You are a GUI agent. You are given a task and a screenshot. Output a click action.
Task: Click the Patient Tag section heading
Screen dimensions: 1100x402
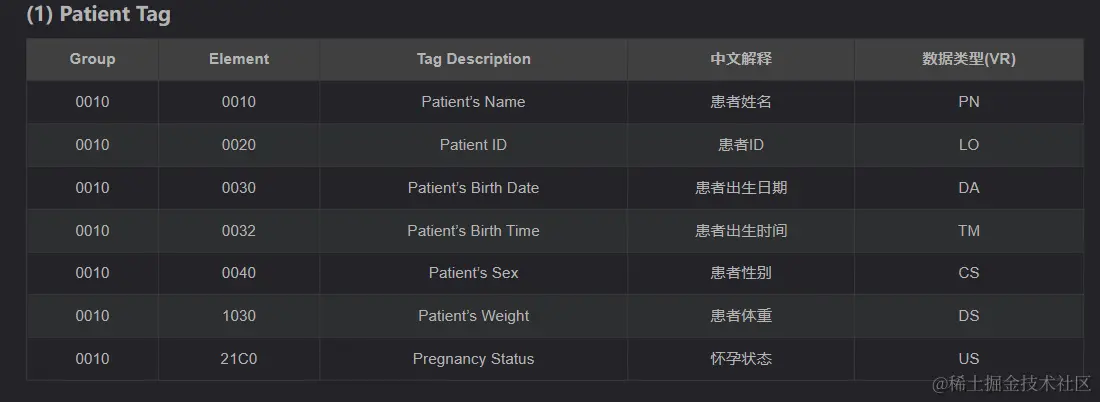click(x=98, y=15)
